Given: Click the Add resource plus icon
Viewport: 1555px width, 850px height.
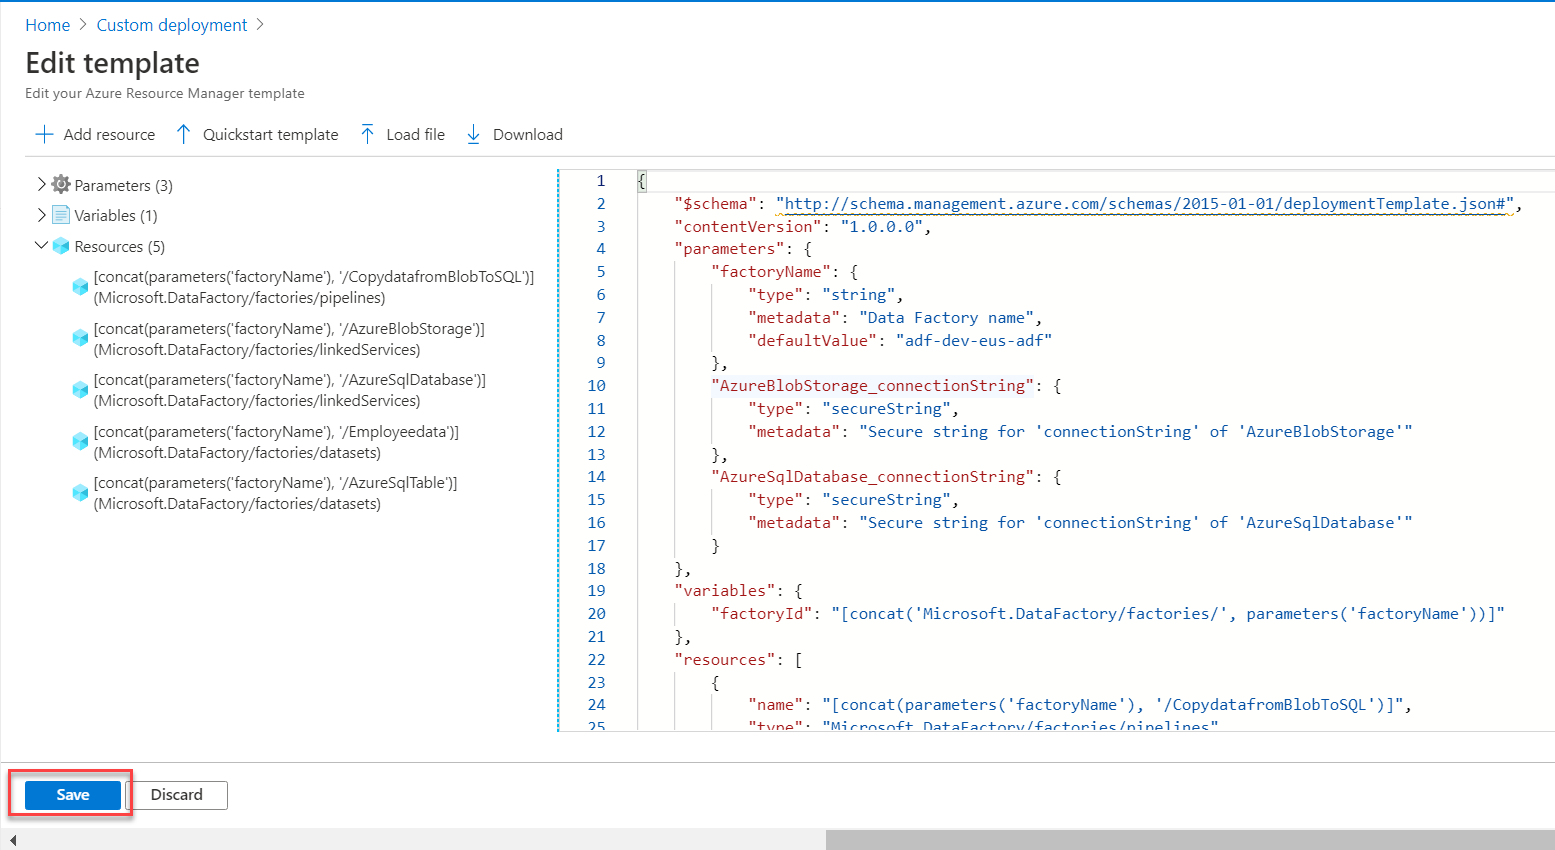Looking at the screenshot, I should [x=44, y=134].
